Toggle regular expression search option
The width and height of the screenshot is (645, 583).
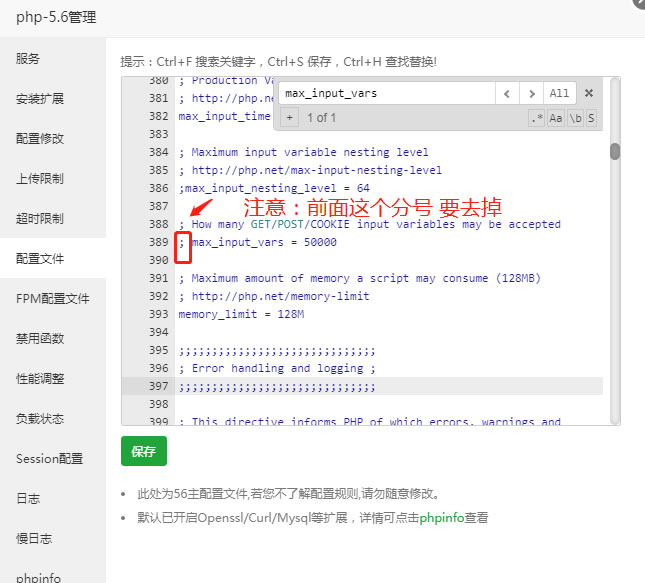[x=537, y=118]
